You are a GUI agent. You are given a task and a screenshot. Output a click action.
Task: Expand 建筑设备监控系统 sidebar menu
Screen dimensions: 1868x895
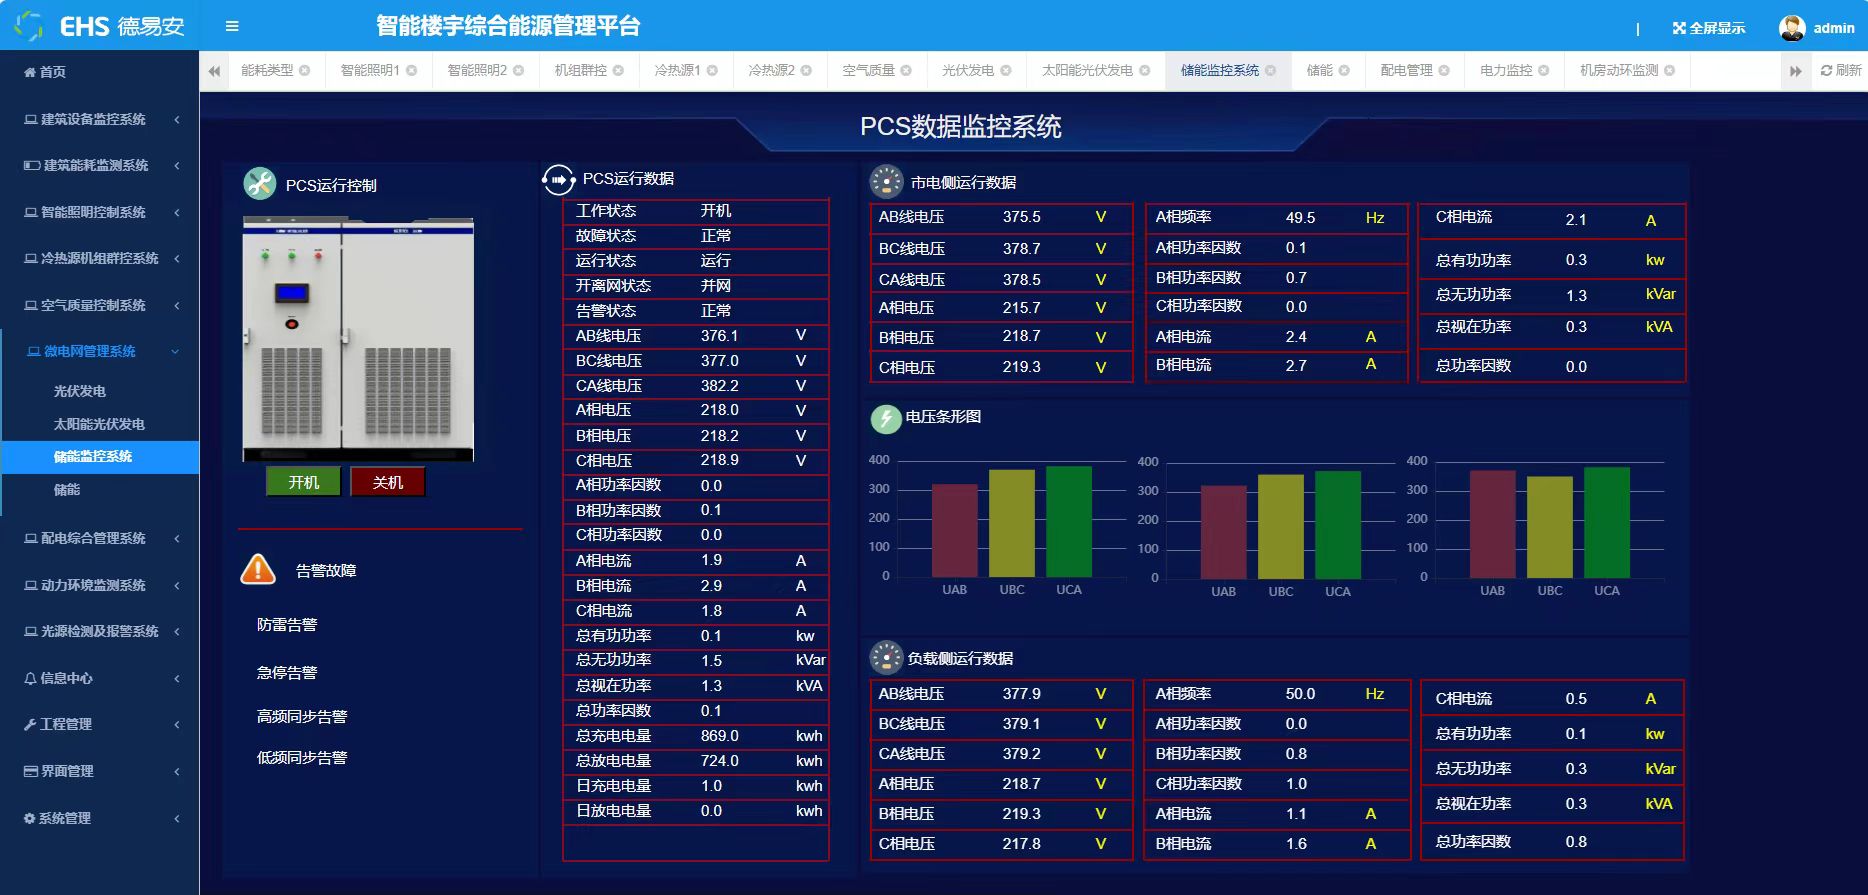(99, 119)
